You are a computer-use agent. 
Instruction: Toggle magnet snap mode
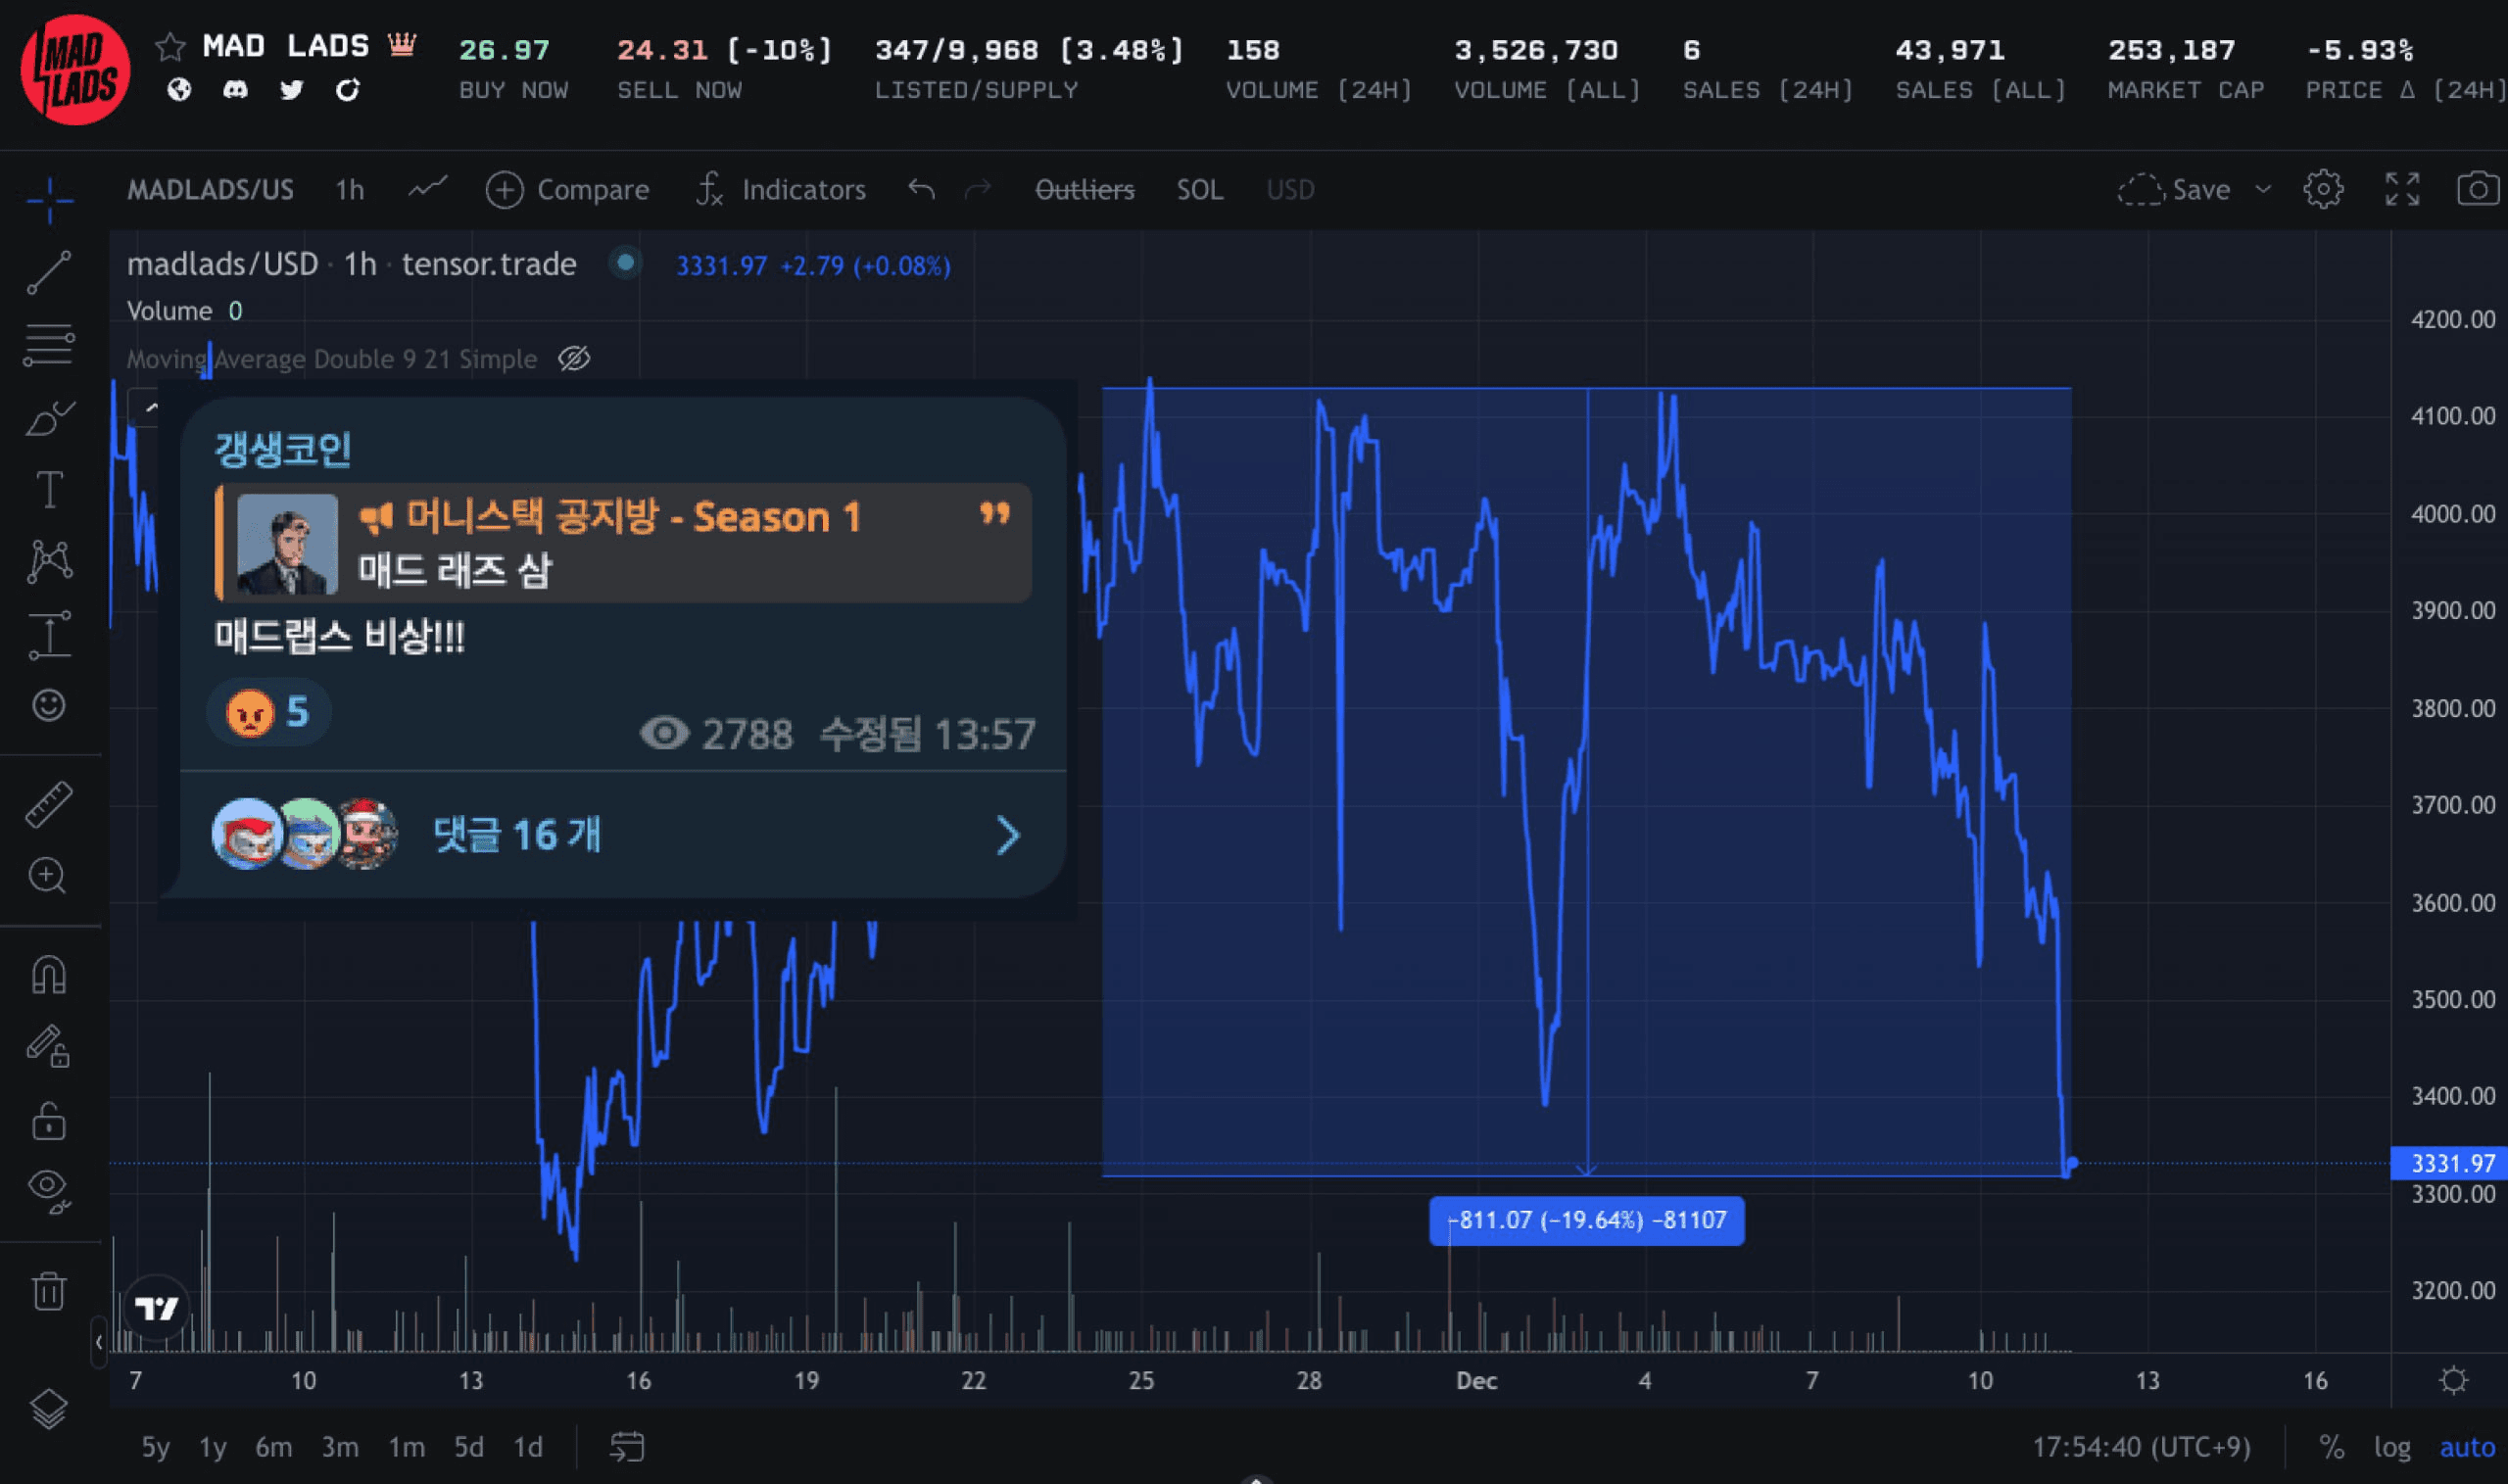48,975
